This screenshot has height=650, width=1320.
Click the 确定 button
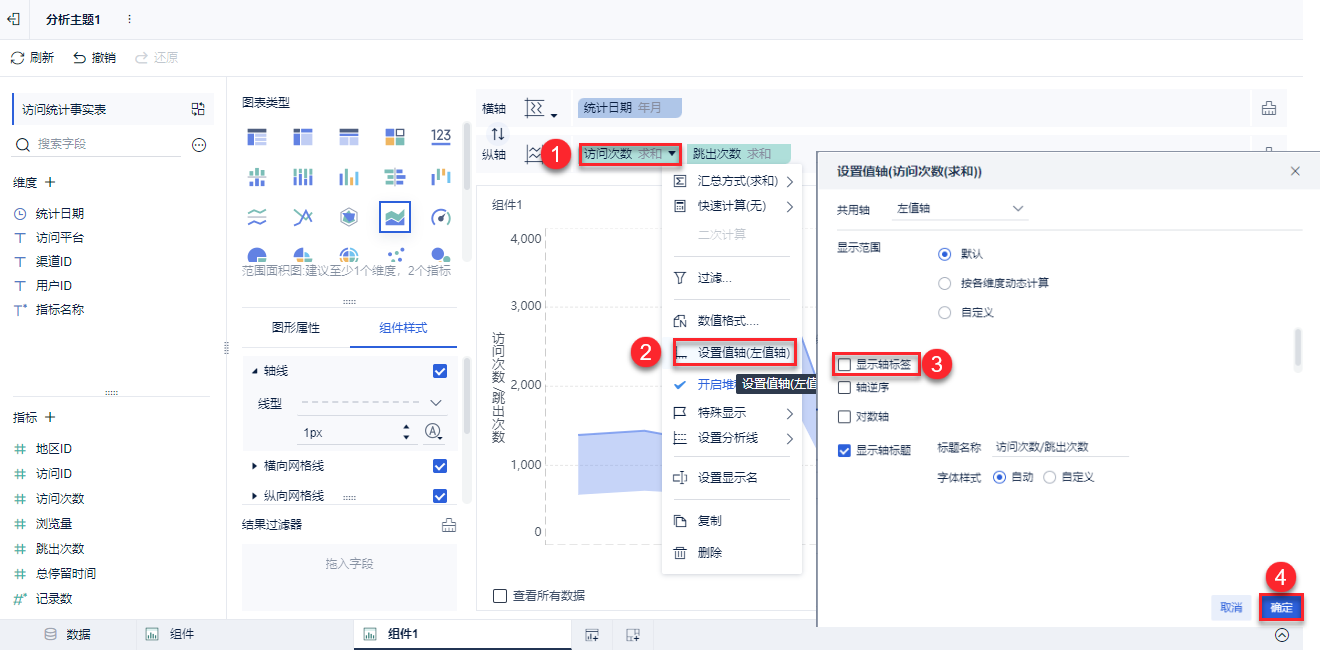point(1281,607)
